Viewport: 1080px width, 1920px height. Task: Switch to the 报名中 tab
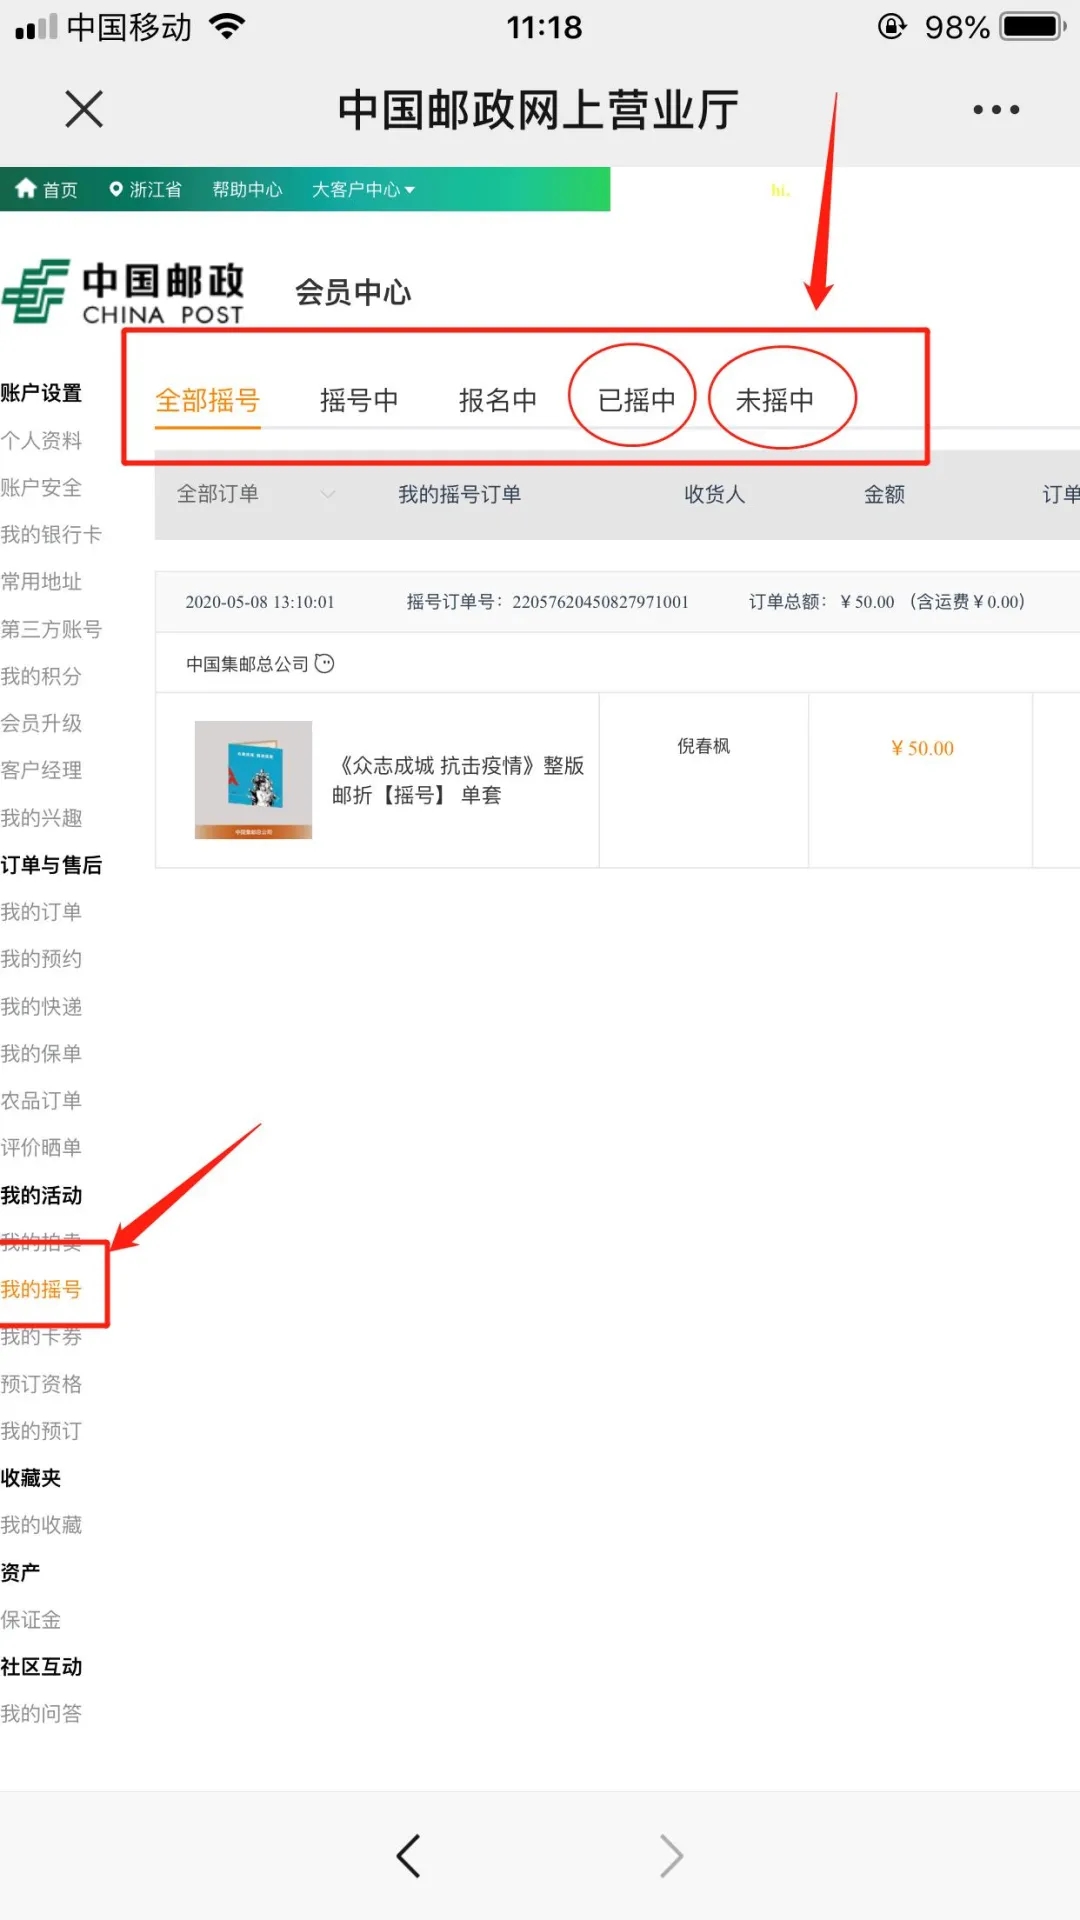coord(498,400)
